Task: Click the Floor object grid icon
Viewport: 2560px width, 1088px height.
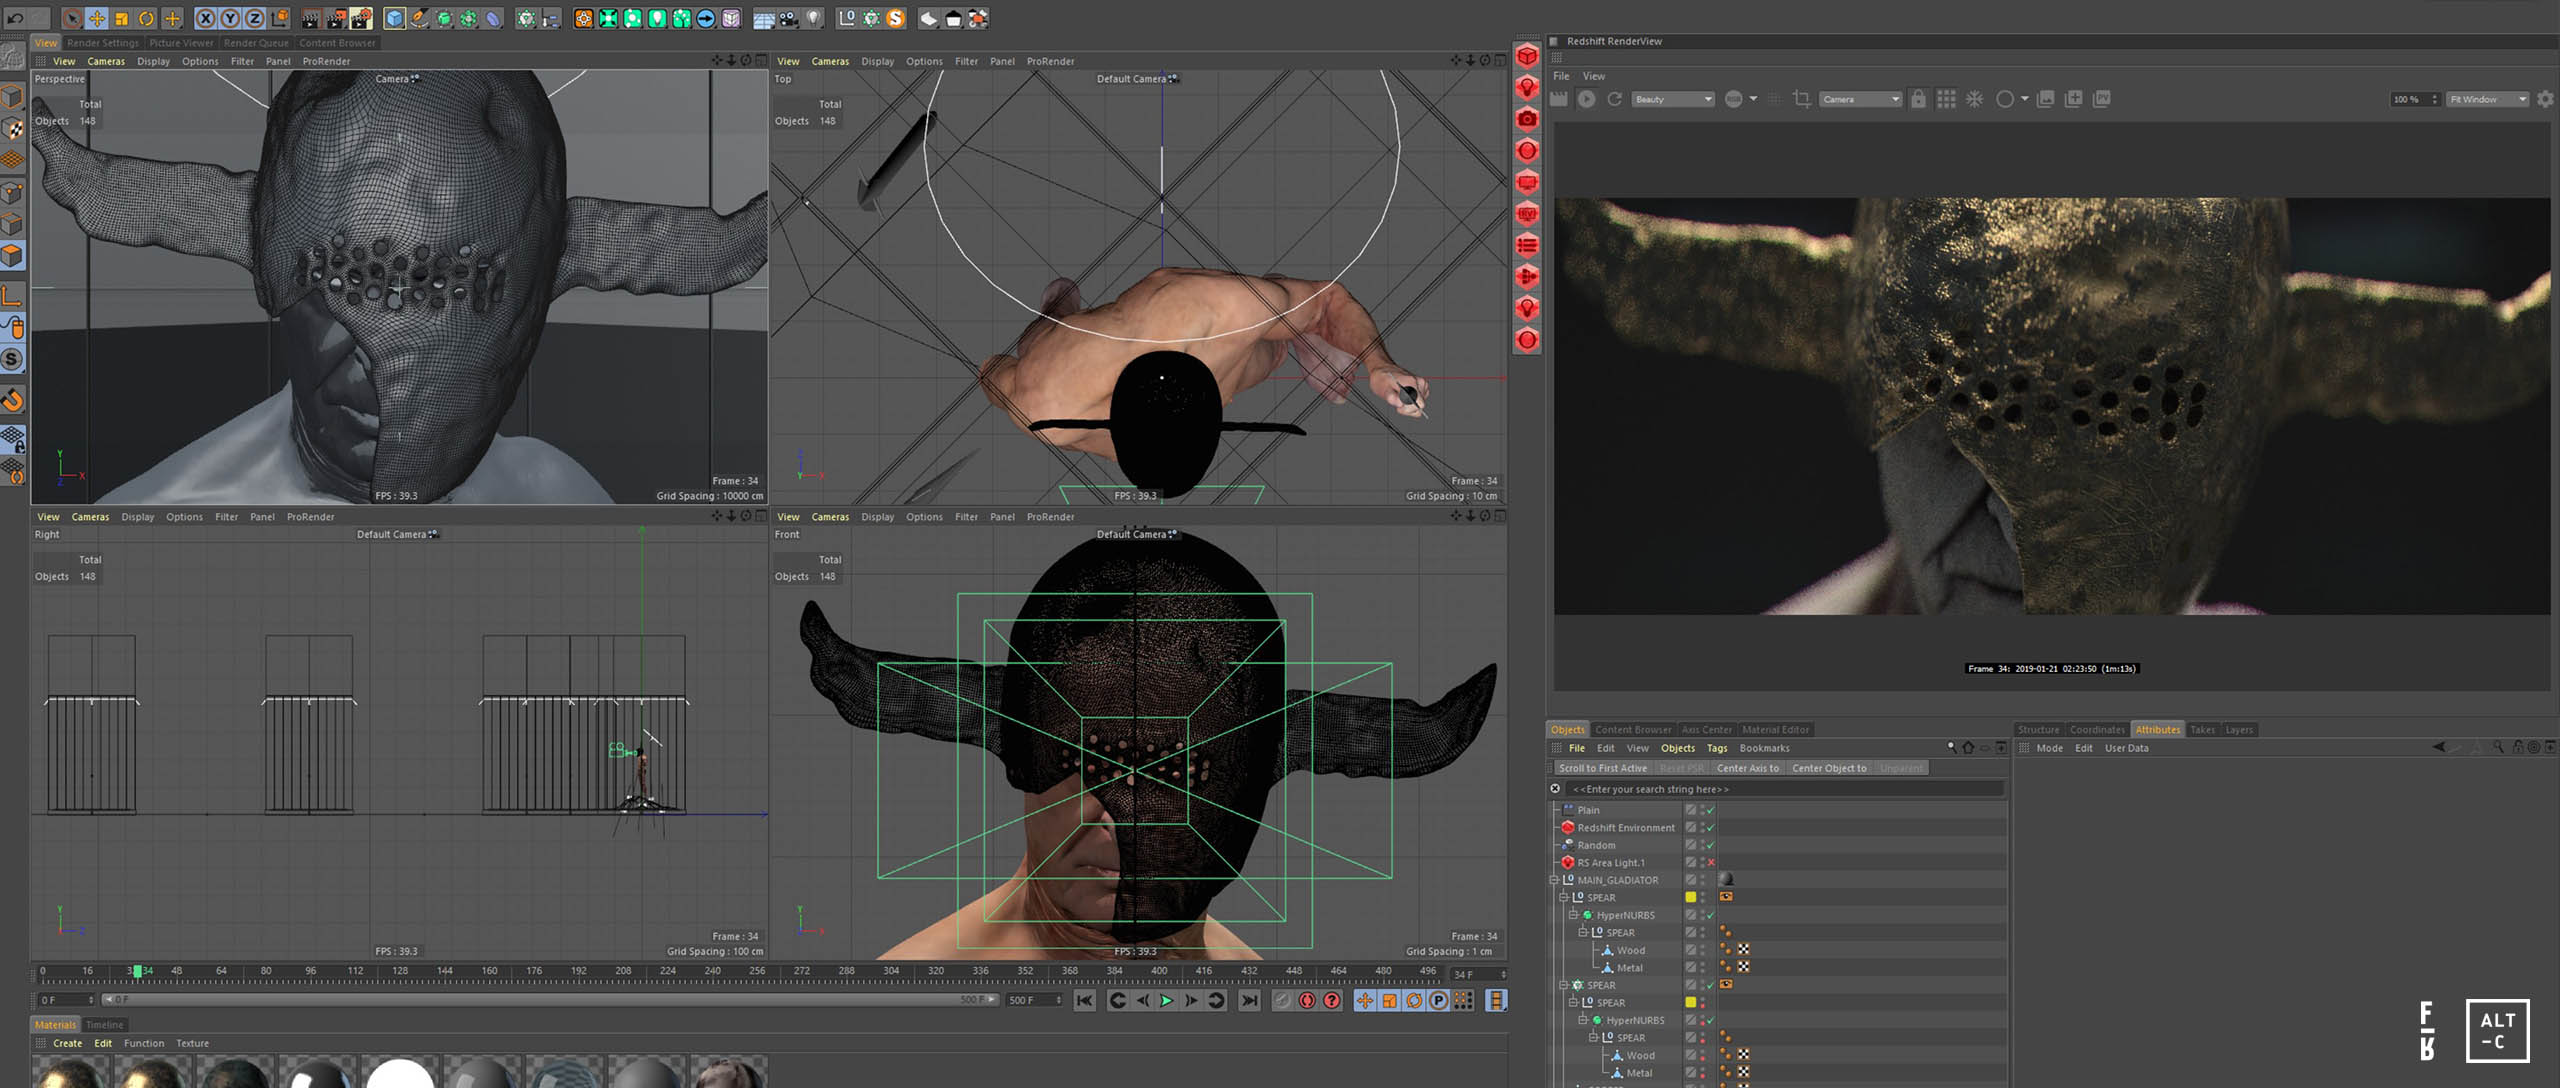Action: pos(764,18)
